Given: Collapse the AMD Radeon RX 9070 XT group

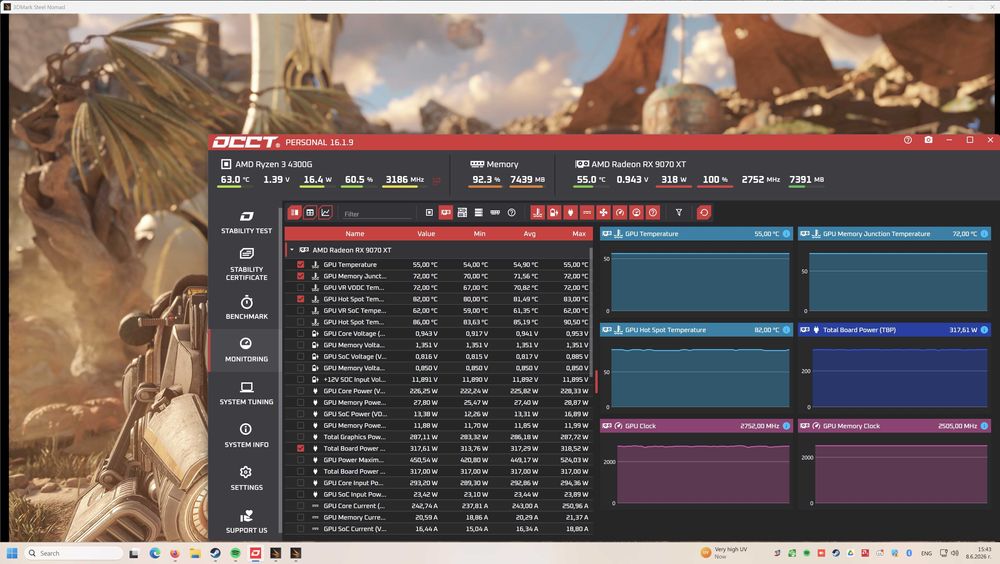Looking at the screenshot, I should tap(292, 250).
